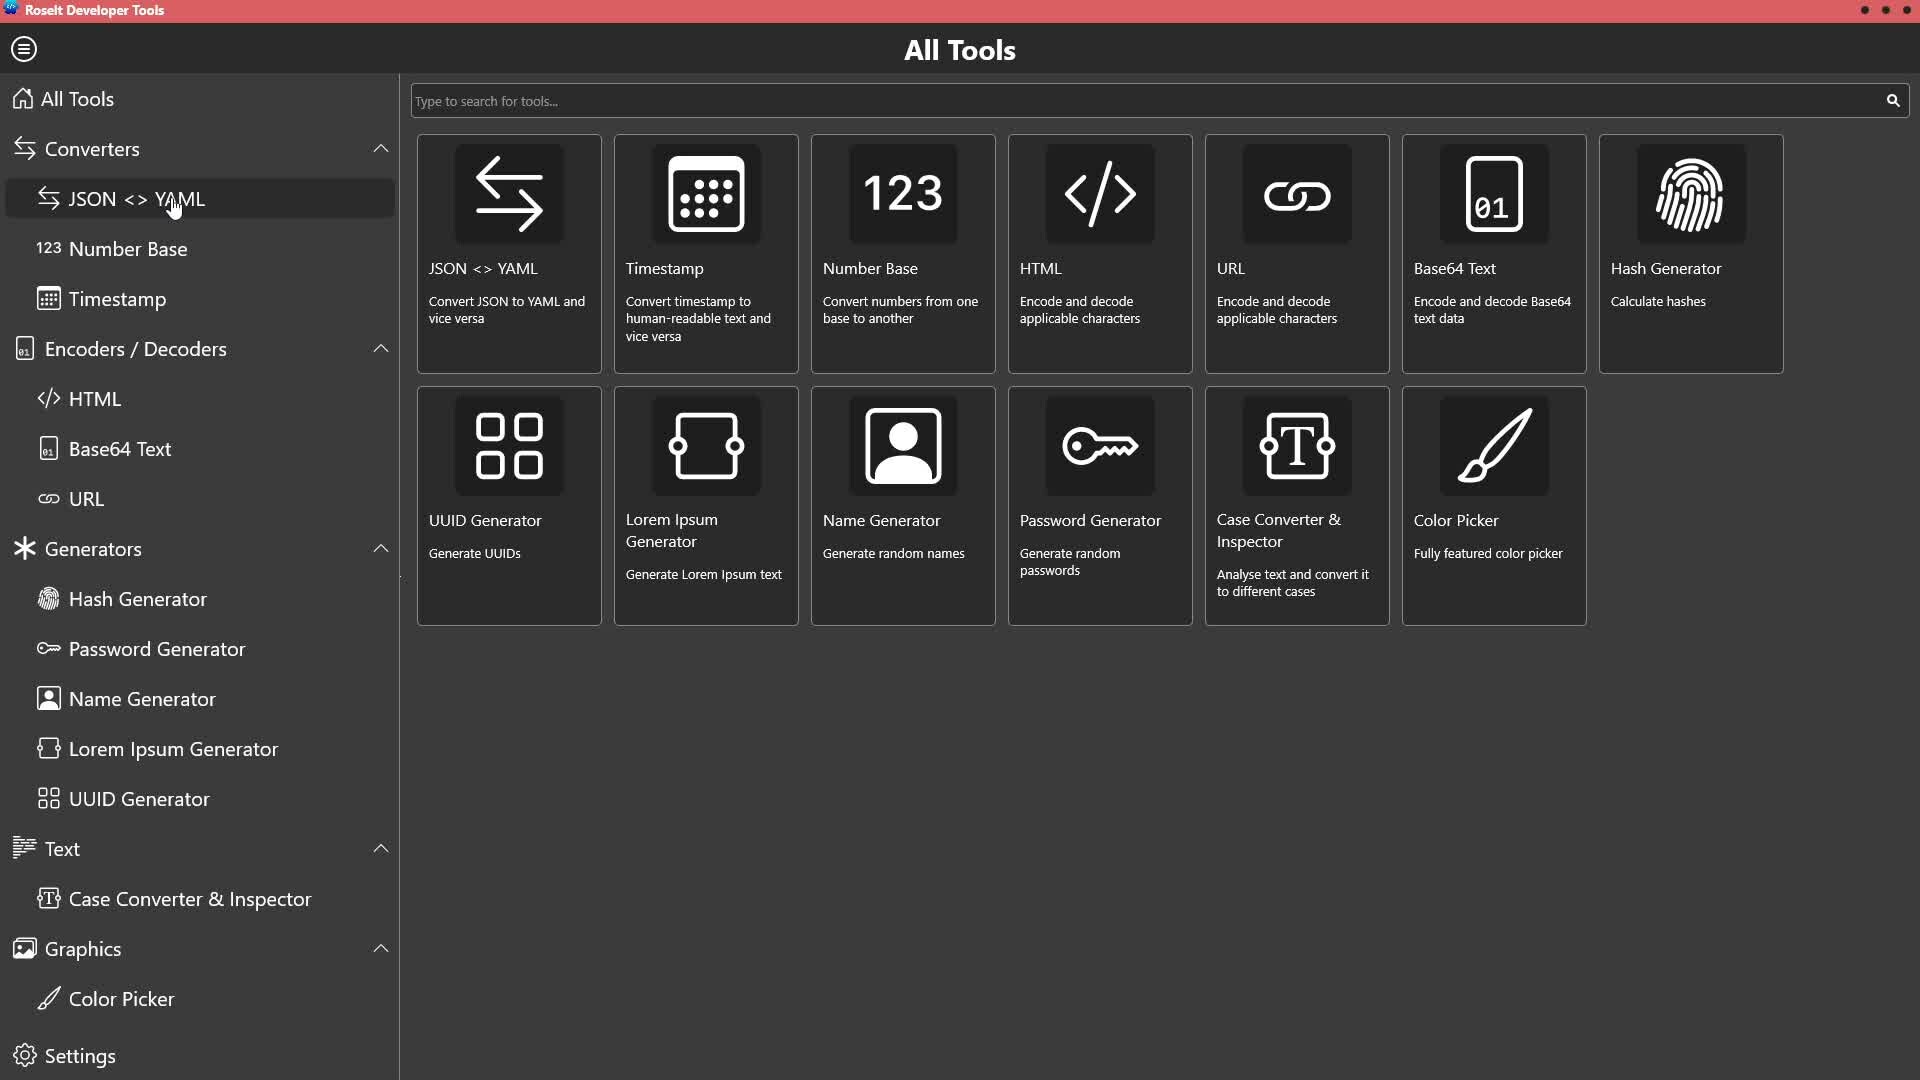Open Settings from the sidebar

80,1056
